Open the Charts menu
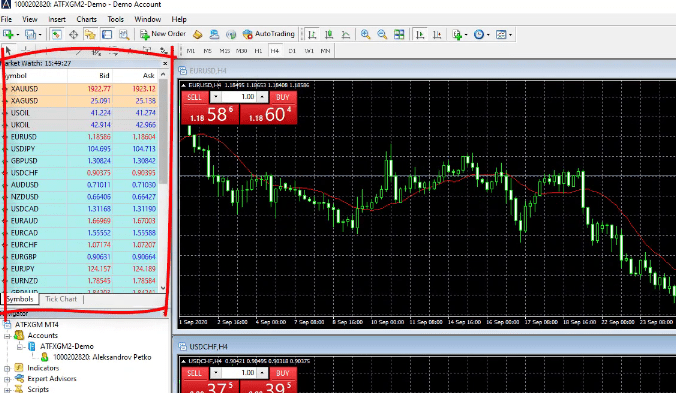The height and width of the screenshot is (393, 676). (86, 19)
